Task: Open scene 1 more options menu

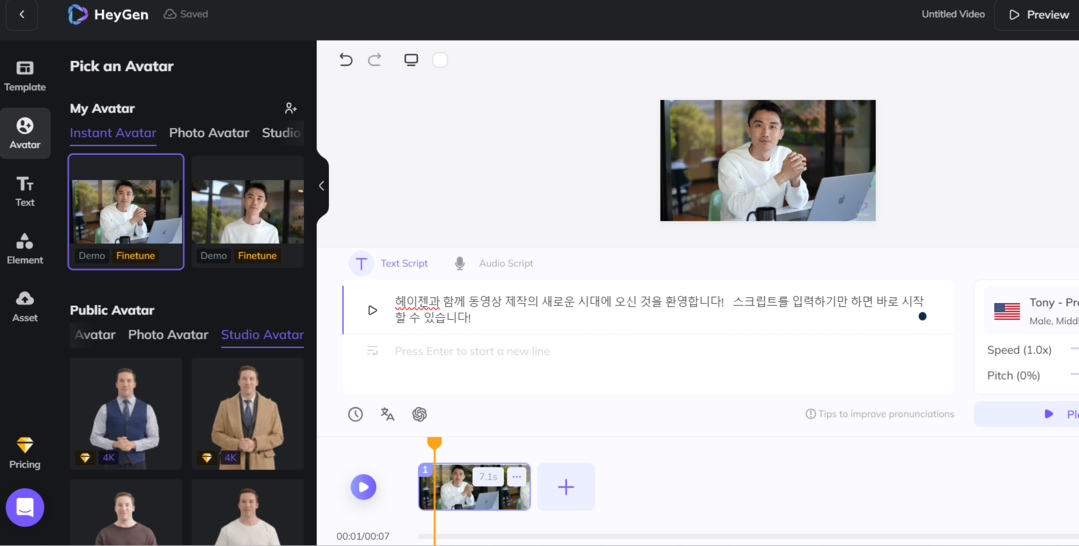Action: (517, 476)
